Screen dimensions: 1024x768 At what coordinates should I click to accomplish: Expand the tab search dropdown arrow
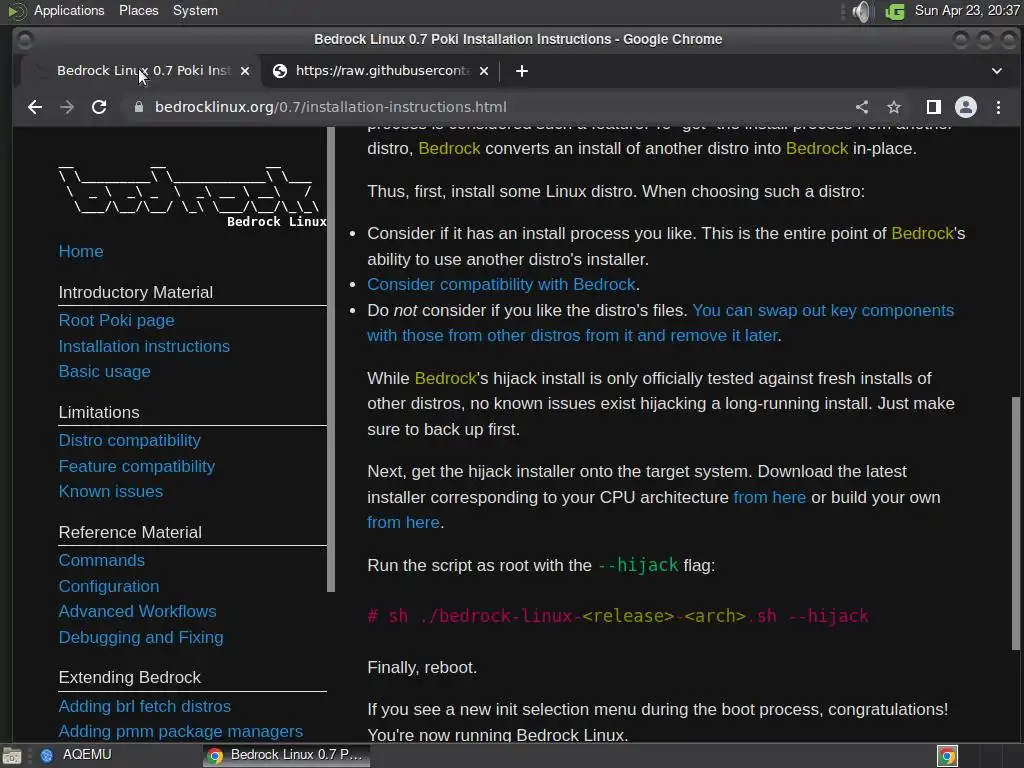click(x=997, y=71)
